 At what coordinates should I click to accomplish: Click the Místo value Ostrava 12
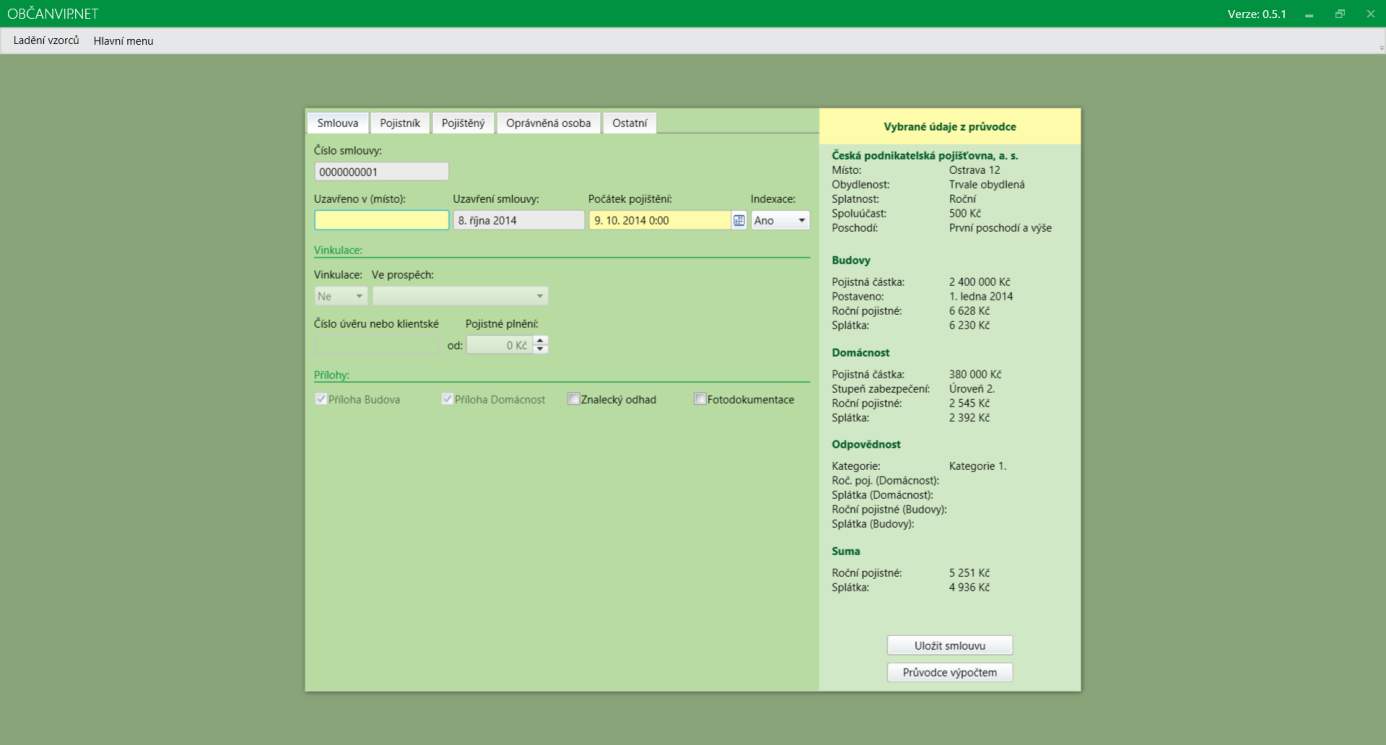975,170
